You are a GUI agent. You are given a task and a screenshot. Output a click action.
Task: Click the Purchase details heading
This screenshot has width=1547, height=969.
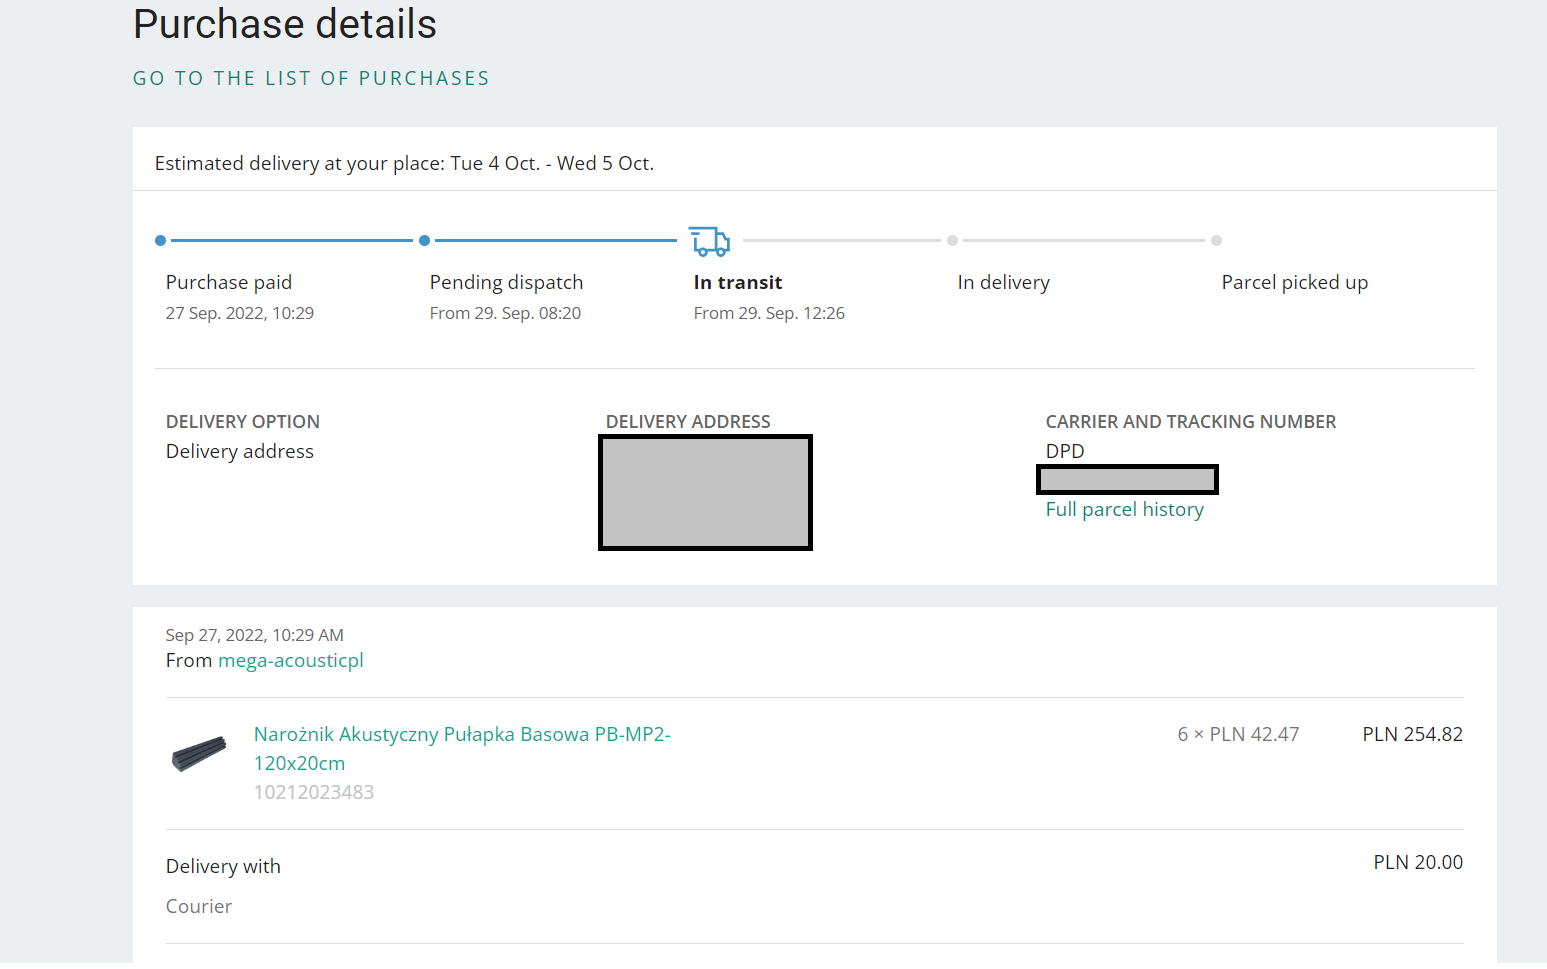(x=285, y=24)
